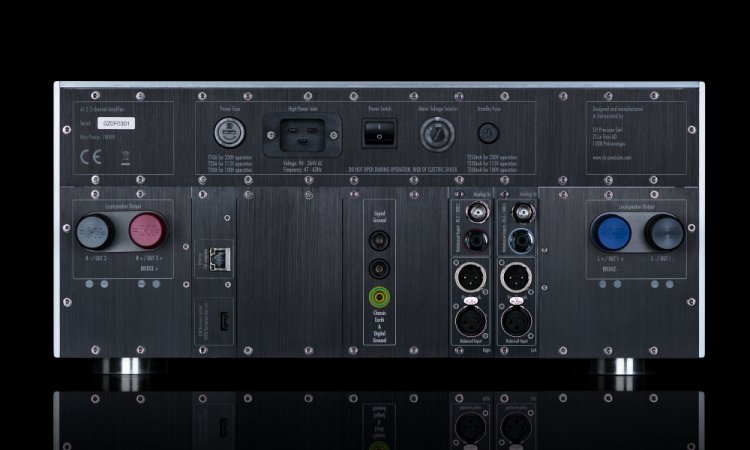
Task: Click the High Power Inlet socket
Action: 302,135
